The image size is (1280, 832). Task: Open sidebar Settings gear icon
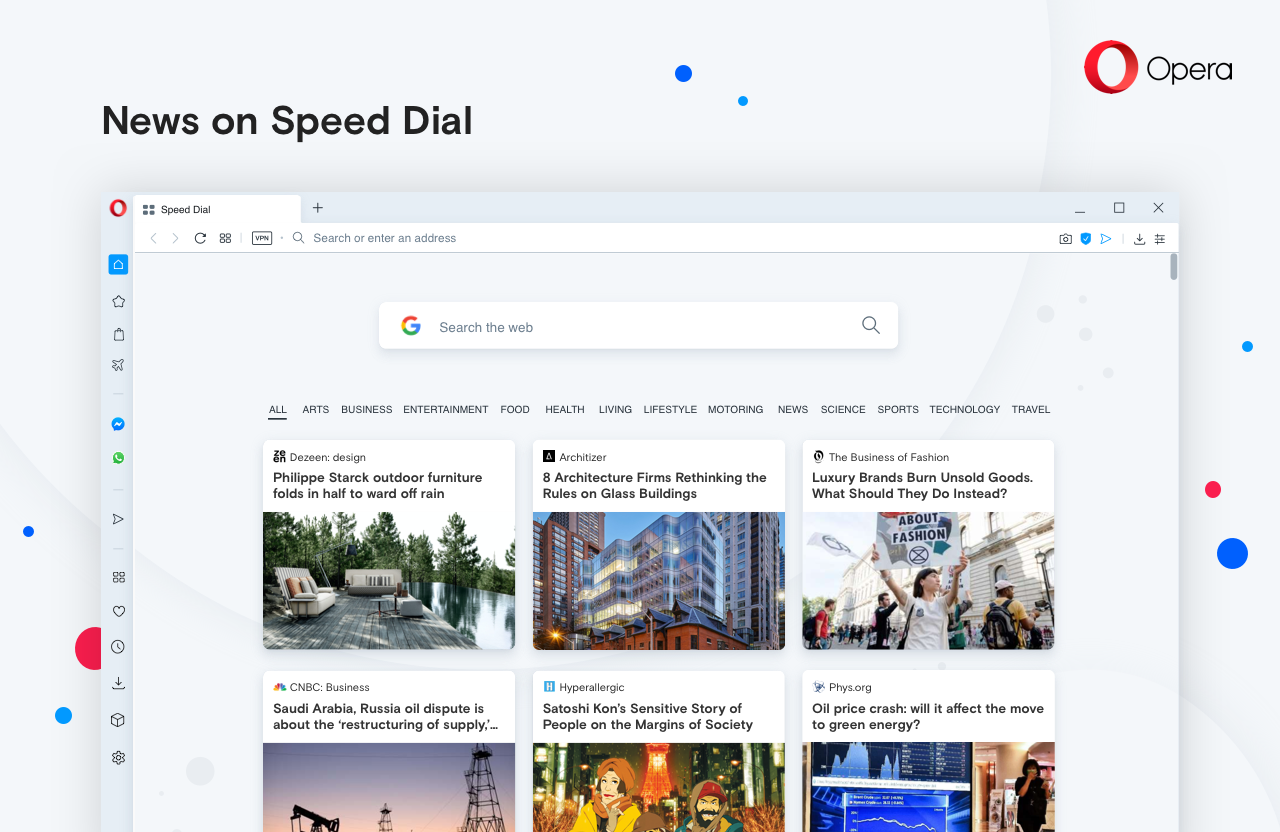(118, 758)
